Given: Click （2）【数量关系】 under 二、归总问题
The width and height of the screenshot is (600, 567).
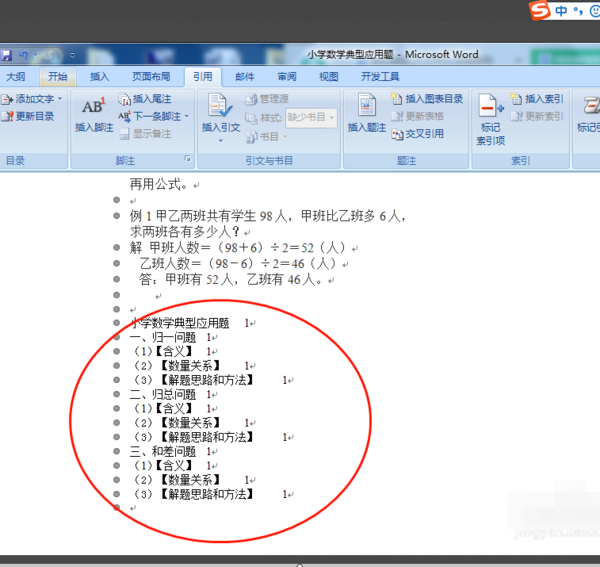Looking at the screenshot, I should (x=176, y=423).
